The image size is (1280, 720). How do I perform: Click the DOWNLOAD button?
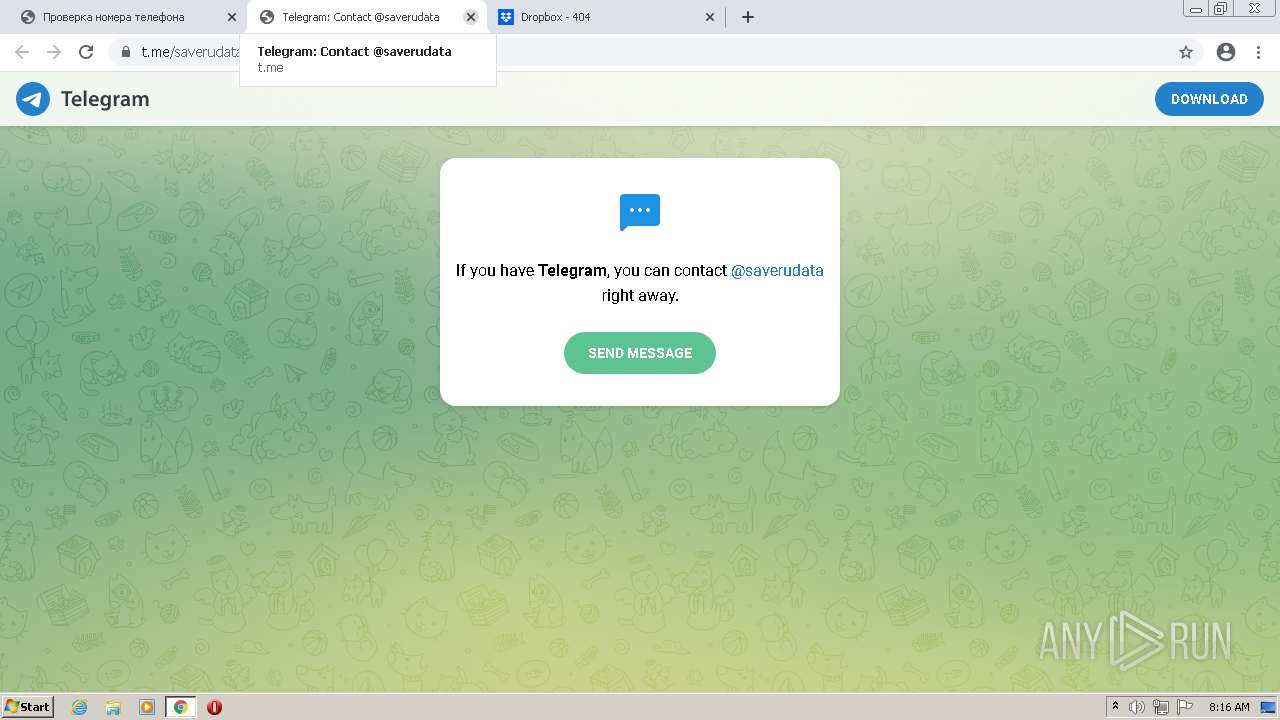coord(1209,99)
